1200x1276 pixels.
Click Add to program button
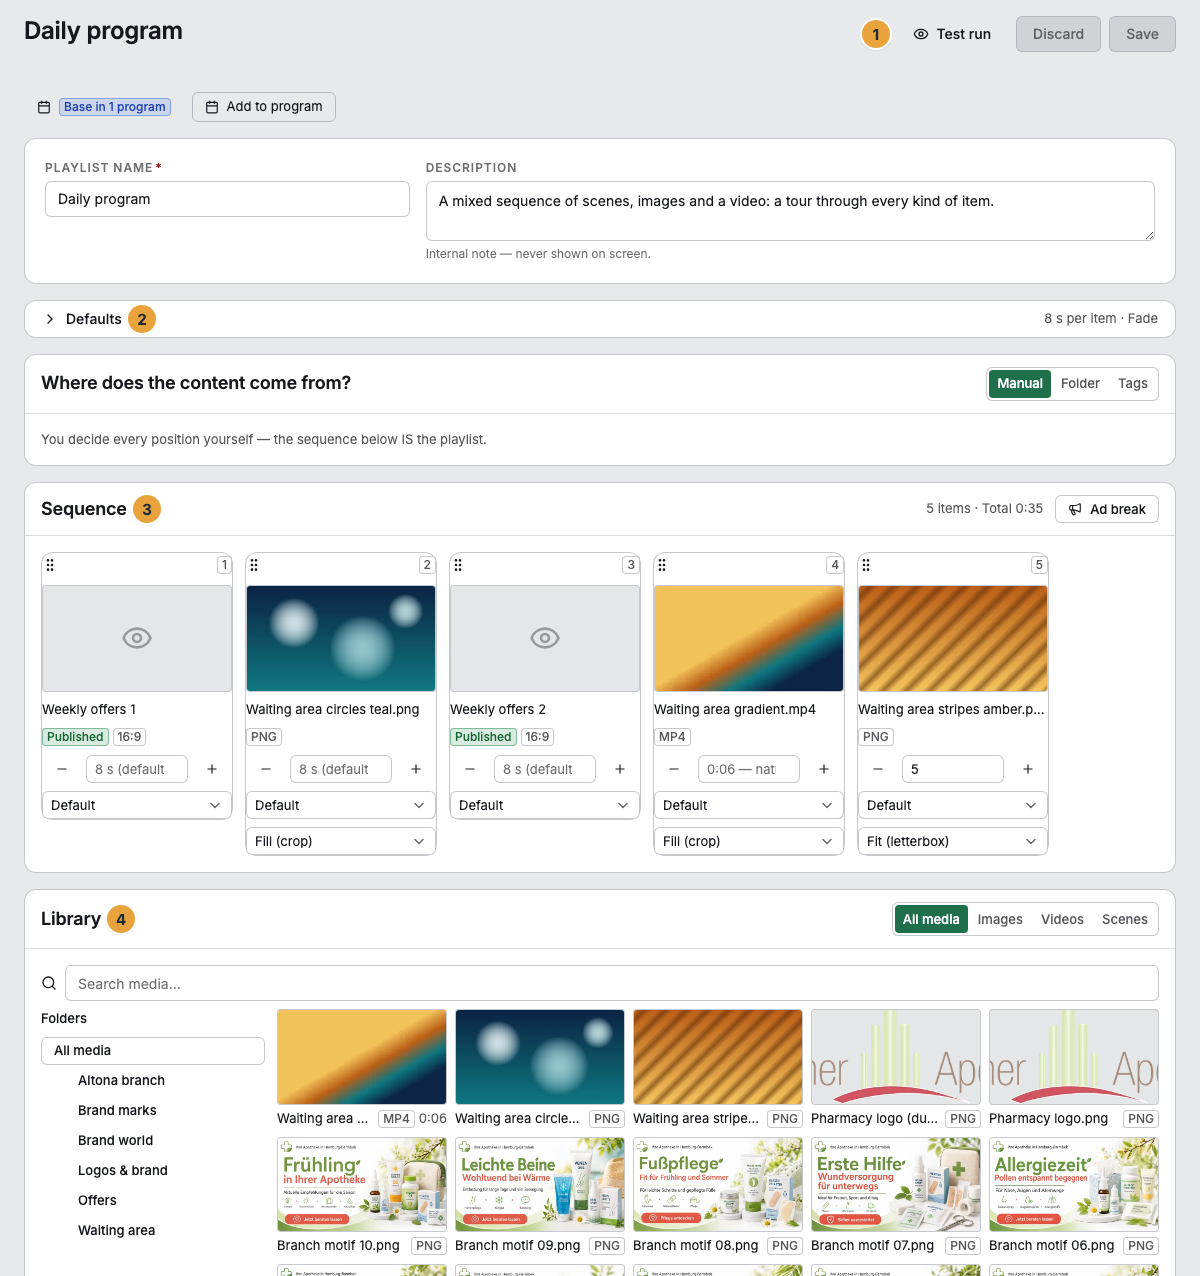[264, 107]
